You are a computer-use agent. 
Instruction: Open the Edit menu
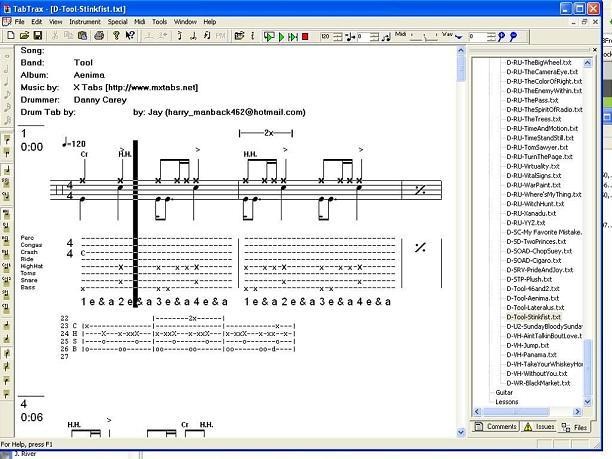coord(37,22)
